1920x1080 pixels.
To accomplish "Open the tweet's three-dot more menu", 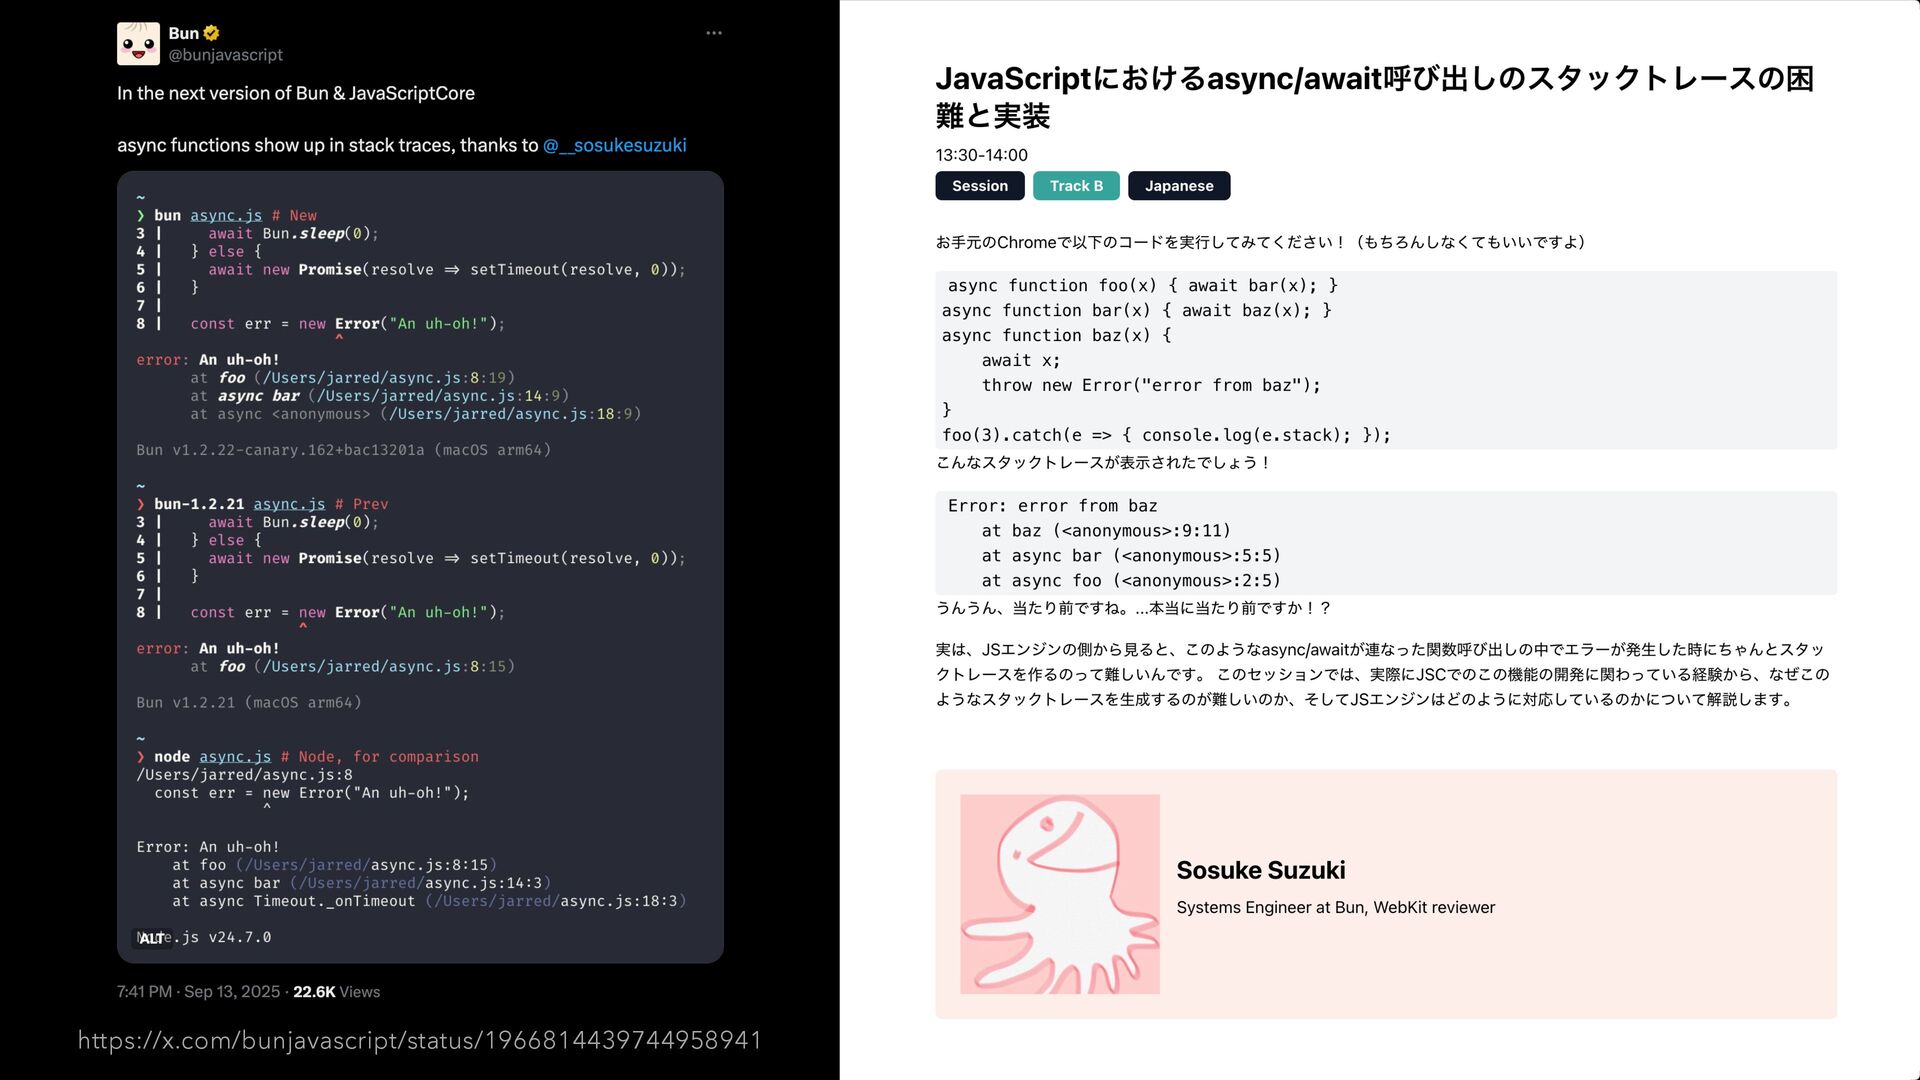I will click(713, 33).
